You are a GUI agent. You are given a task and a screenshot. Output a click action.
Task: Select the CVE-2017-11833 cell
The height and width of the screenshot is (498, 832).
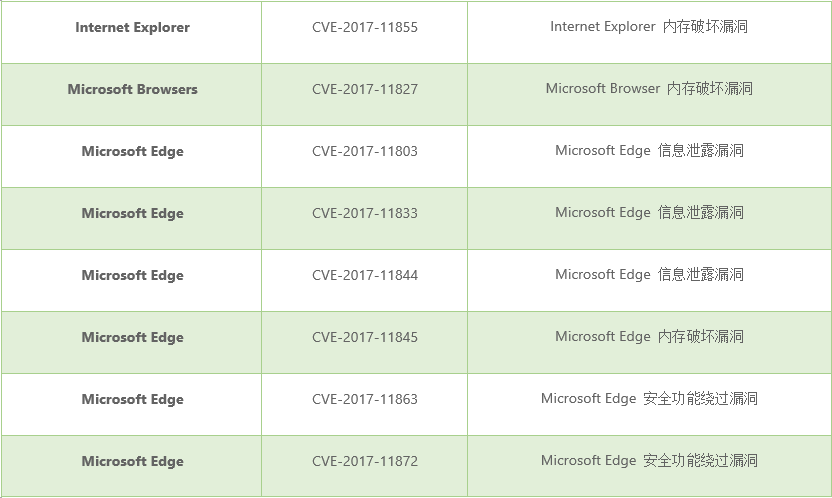point(364,214)
